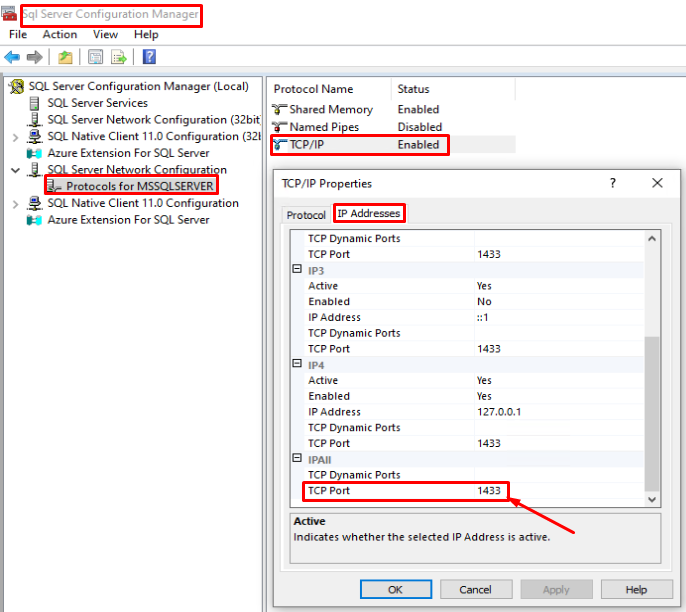This screenshot has width=686, height=612.
Task: Click the TCP/IP protocol icon
Action: pyautogui.click(x=279, y=144)
